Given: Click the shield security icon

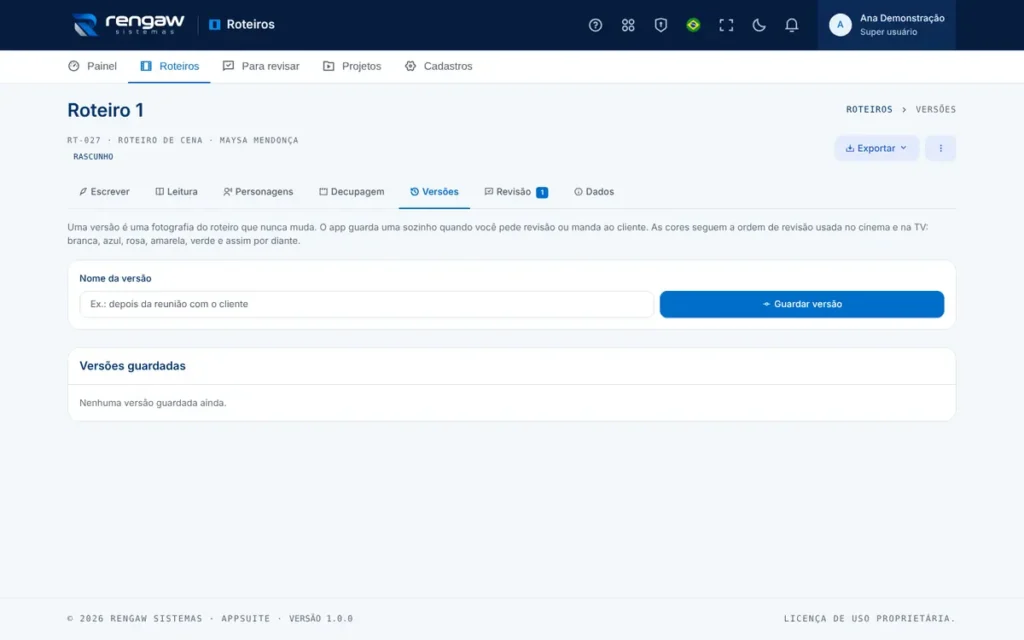Looking at the screenshot, I should pyautogui.click(x=660, y=25).
